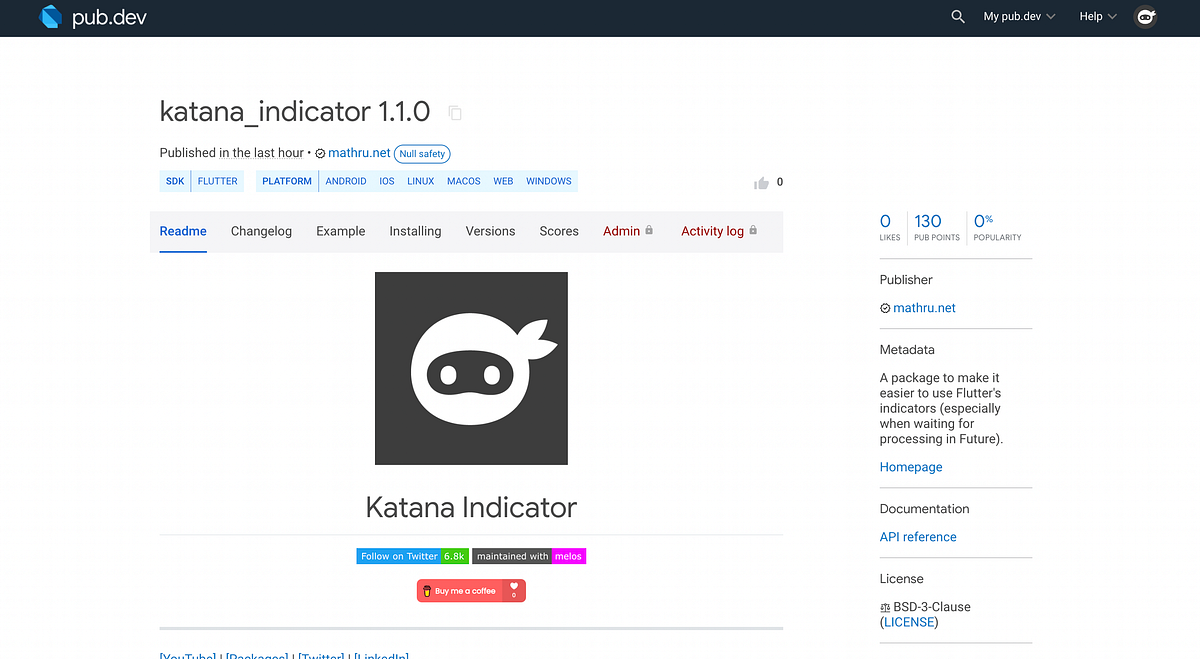The width and height of the screenshot is (1200, 659).
Task: Click the Katana Indicator package image
Action: pos(471,368)
